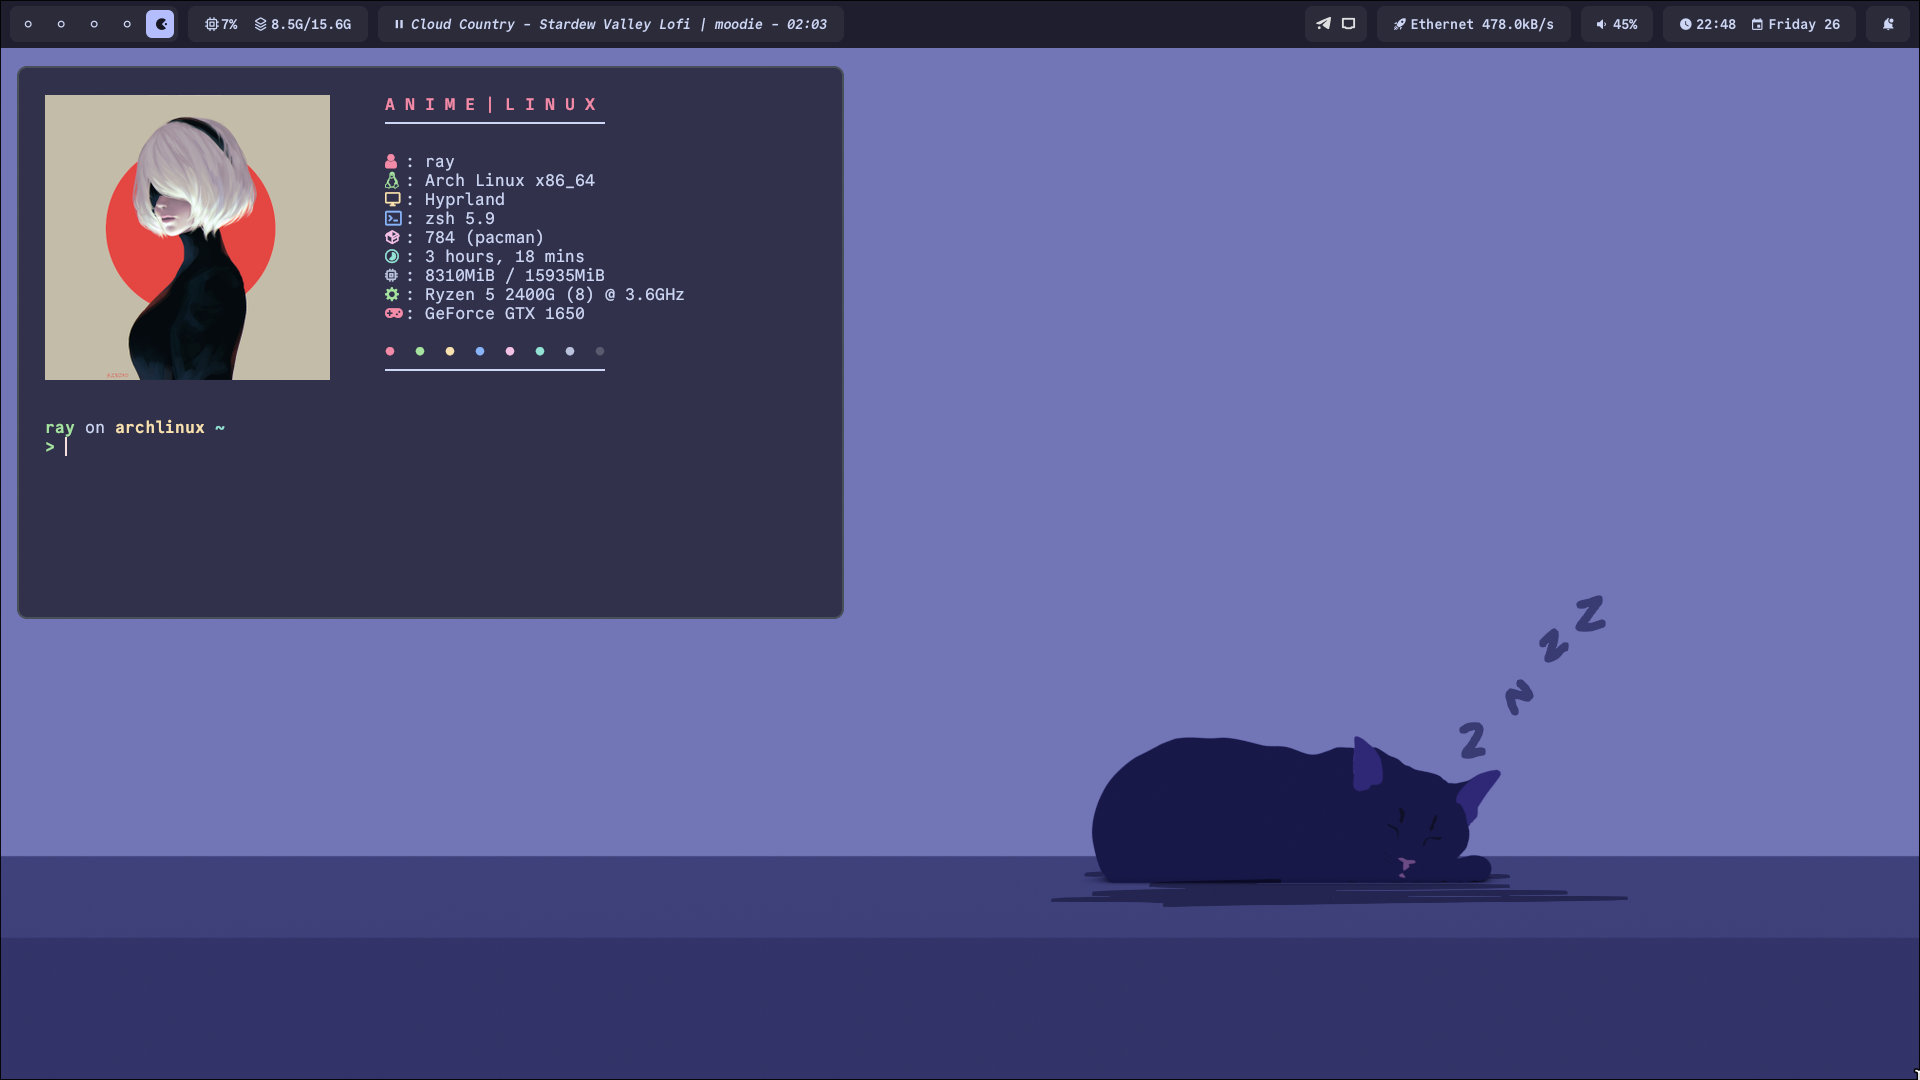The height and width of the screenshot is (1080, 1920).
Task: Pause the Cloud Country track
Action: (x=399, y=24)
